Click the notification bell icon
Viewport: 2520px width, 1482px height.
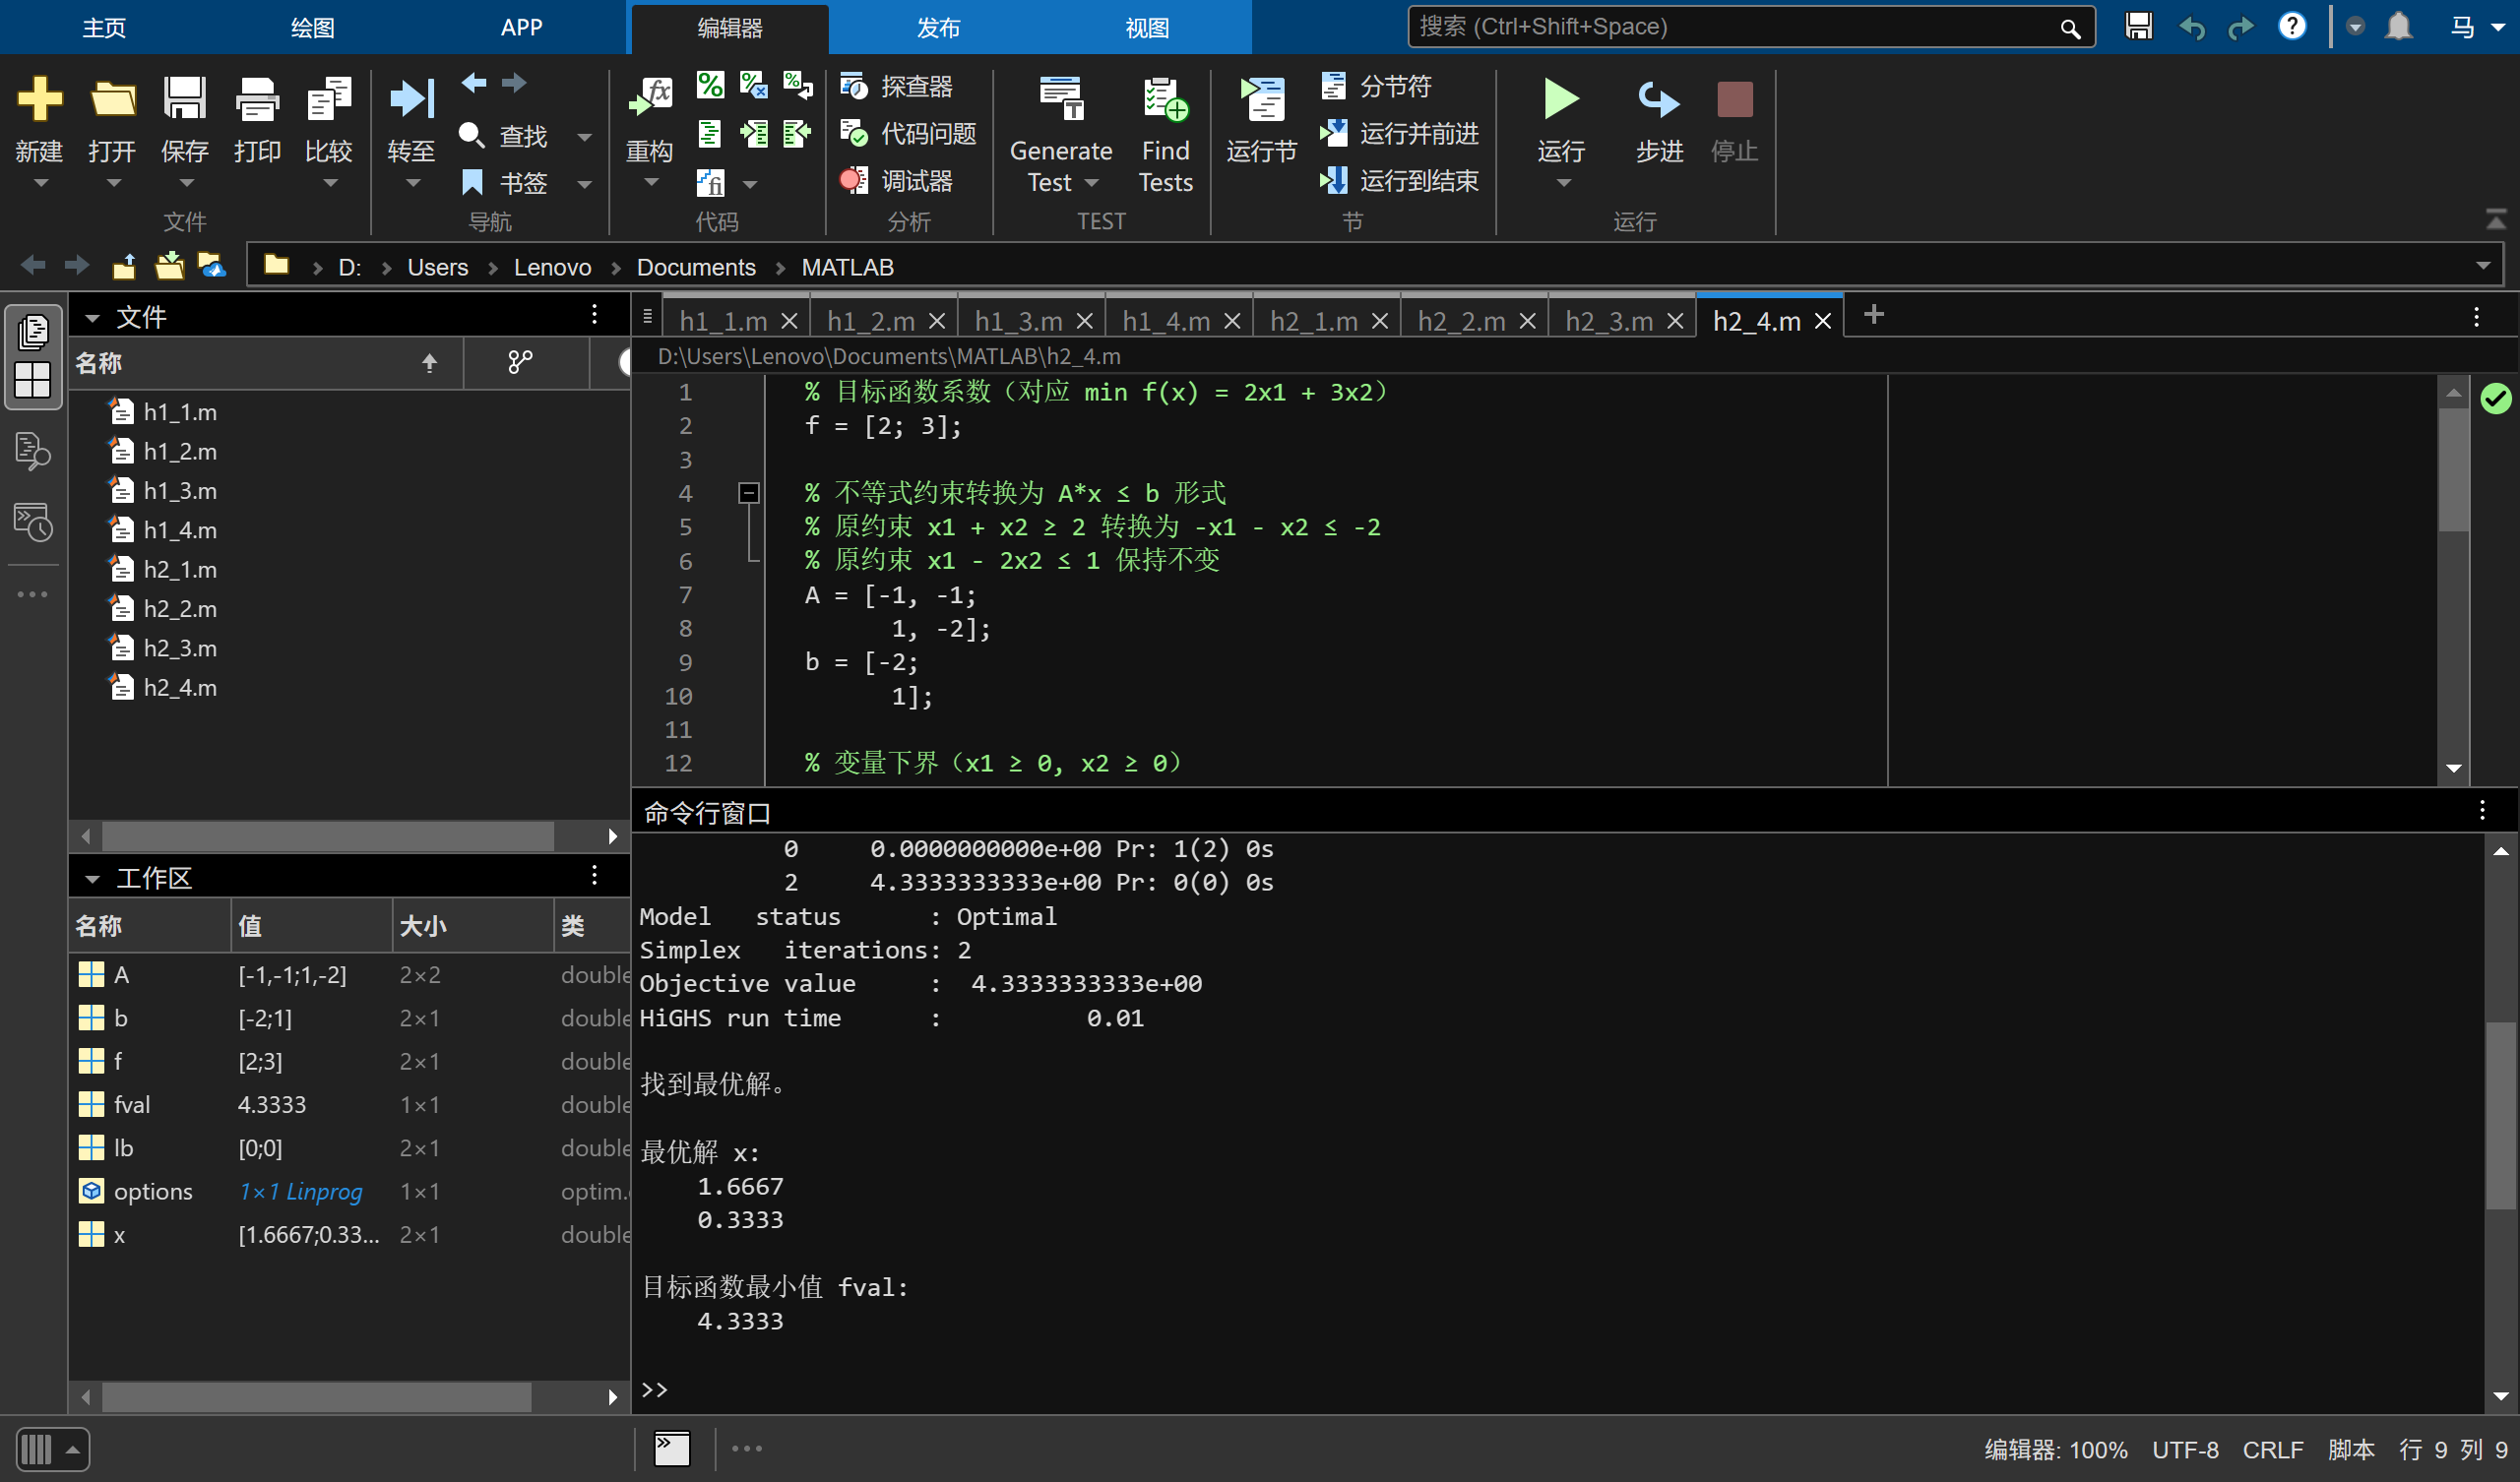point(2398,26)
